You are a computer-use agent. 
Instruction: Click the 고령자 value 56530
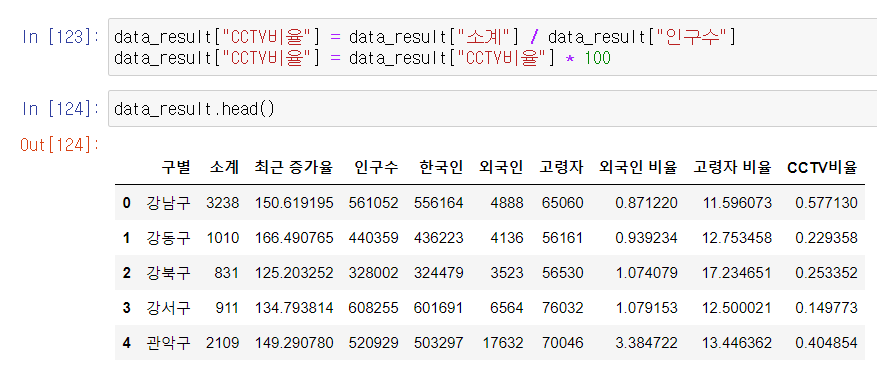[563, 273]
